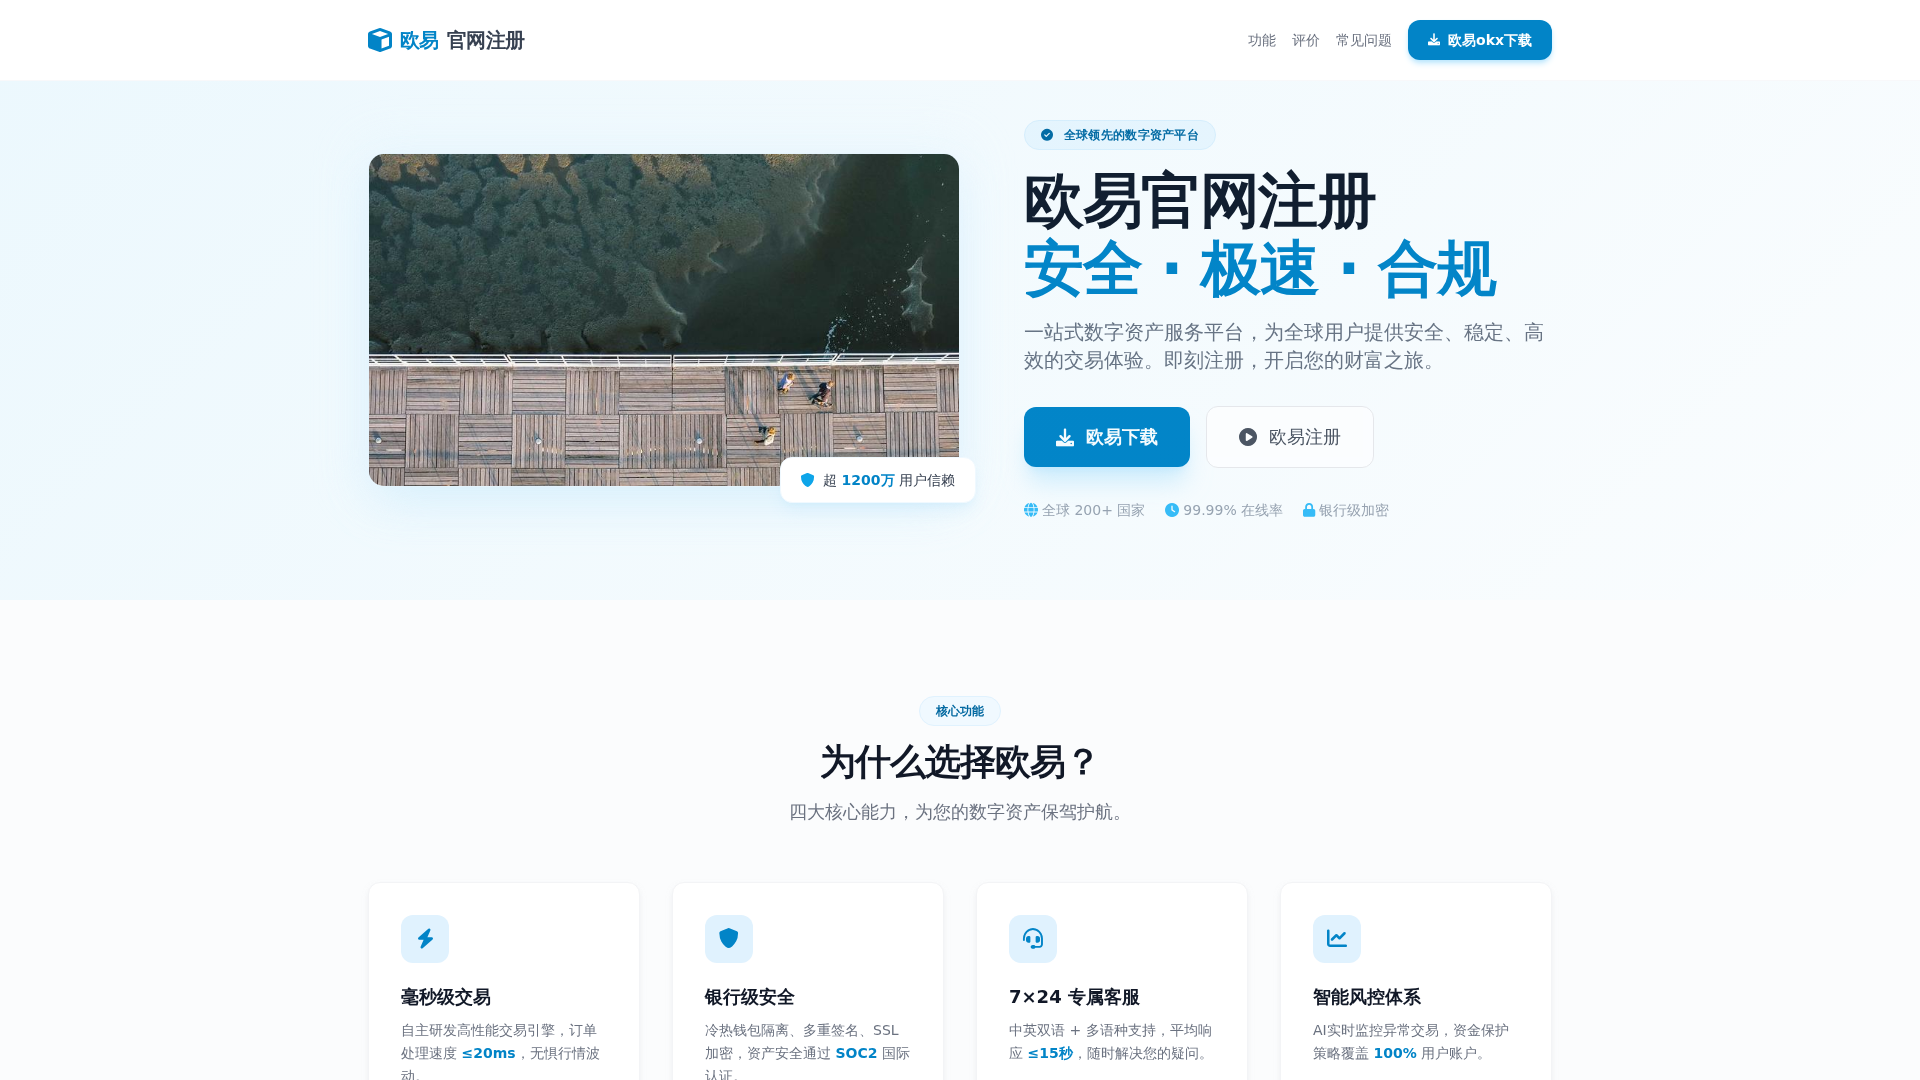Screen dimensions: 1920x1080
Task: Click the download icon in header button
Action: point(1434,40)
